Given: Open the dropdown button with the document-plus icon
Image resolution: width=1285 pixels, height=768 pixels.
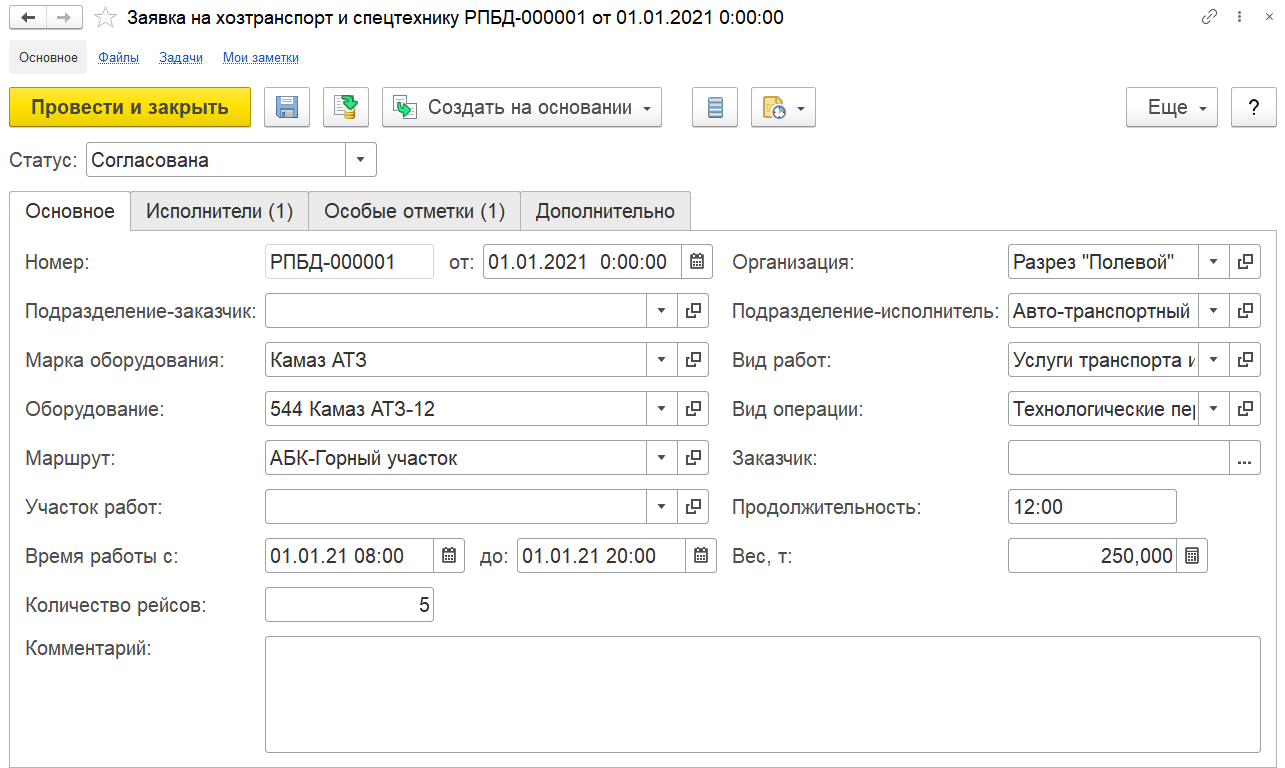Looking at the screenshot, I should click(x=783, y=107).
